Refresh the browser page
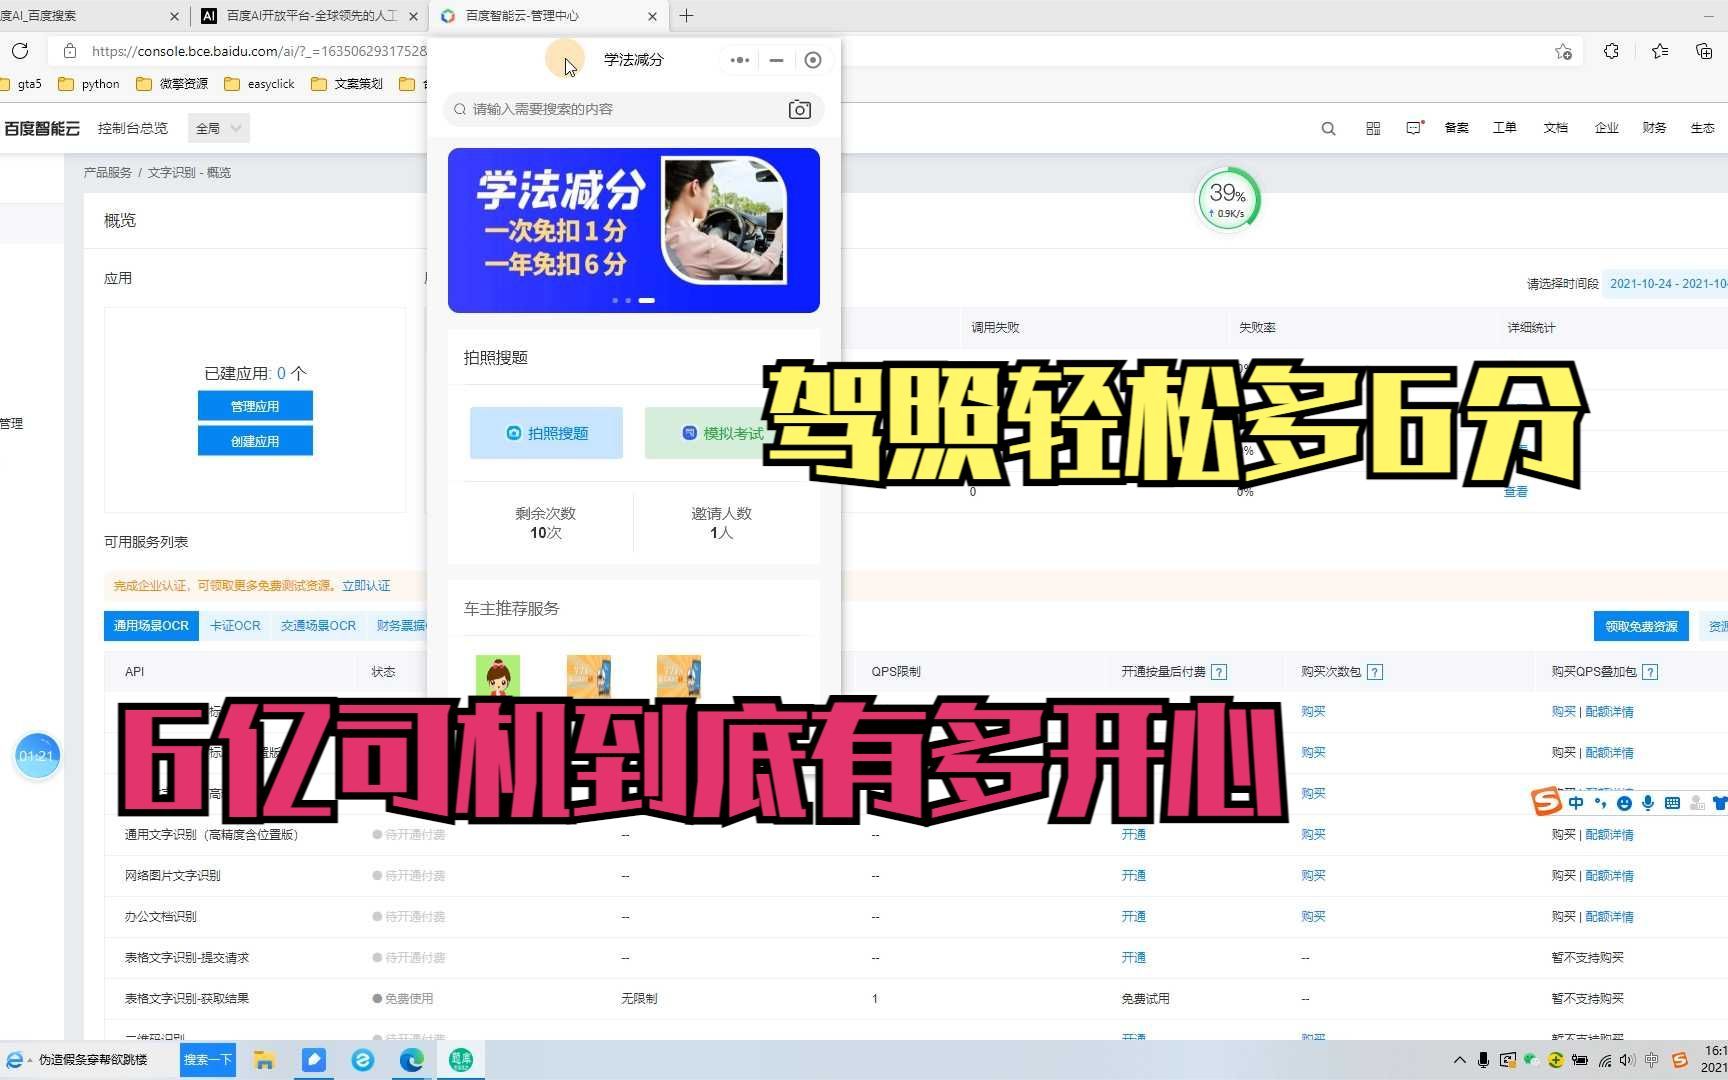The width and height of the screenshot is (1728, 1080). (x=20, y=51)
